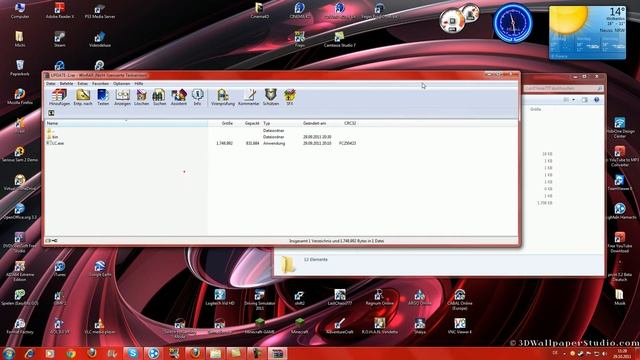This screenshot has width=640, height=360.
Task: Click the Adobe Reader X desktop icon
Action: pos(60,11)
